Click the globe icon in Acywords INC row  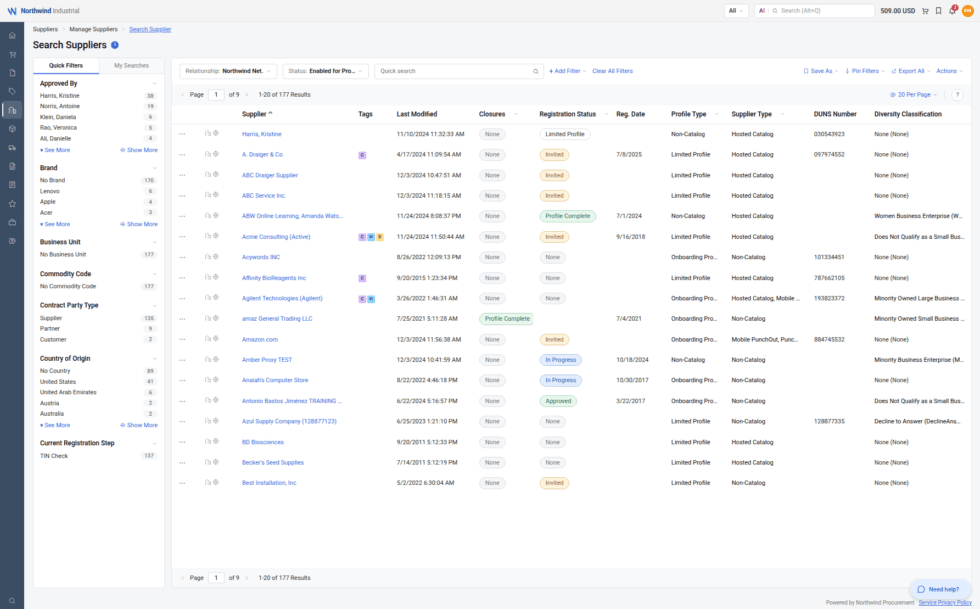216,256
